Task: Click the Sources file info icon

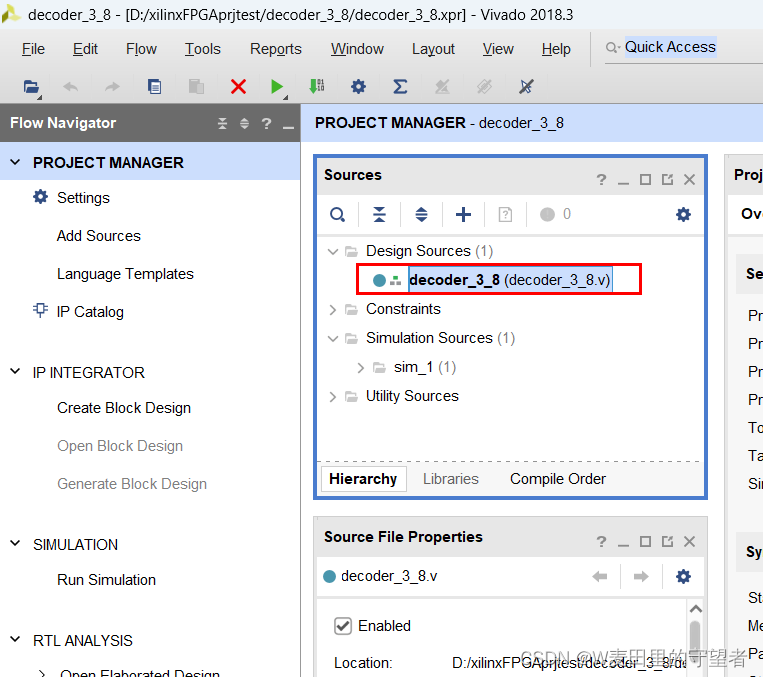Action: click(506, 215)
